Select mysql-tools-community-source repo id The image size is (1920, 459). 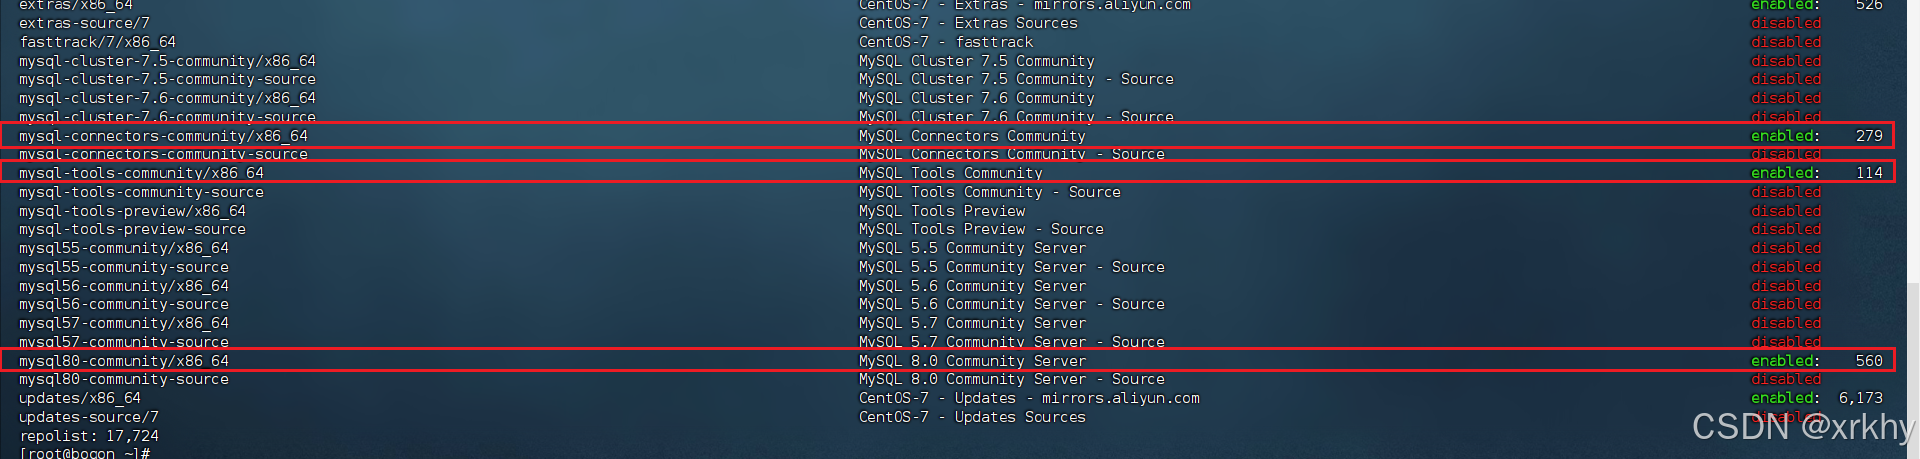tap(142, 192)
